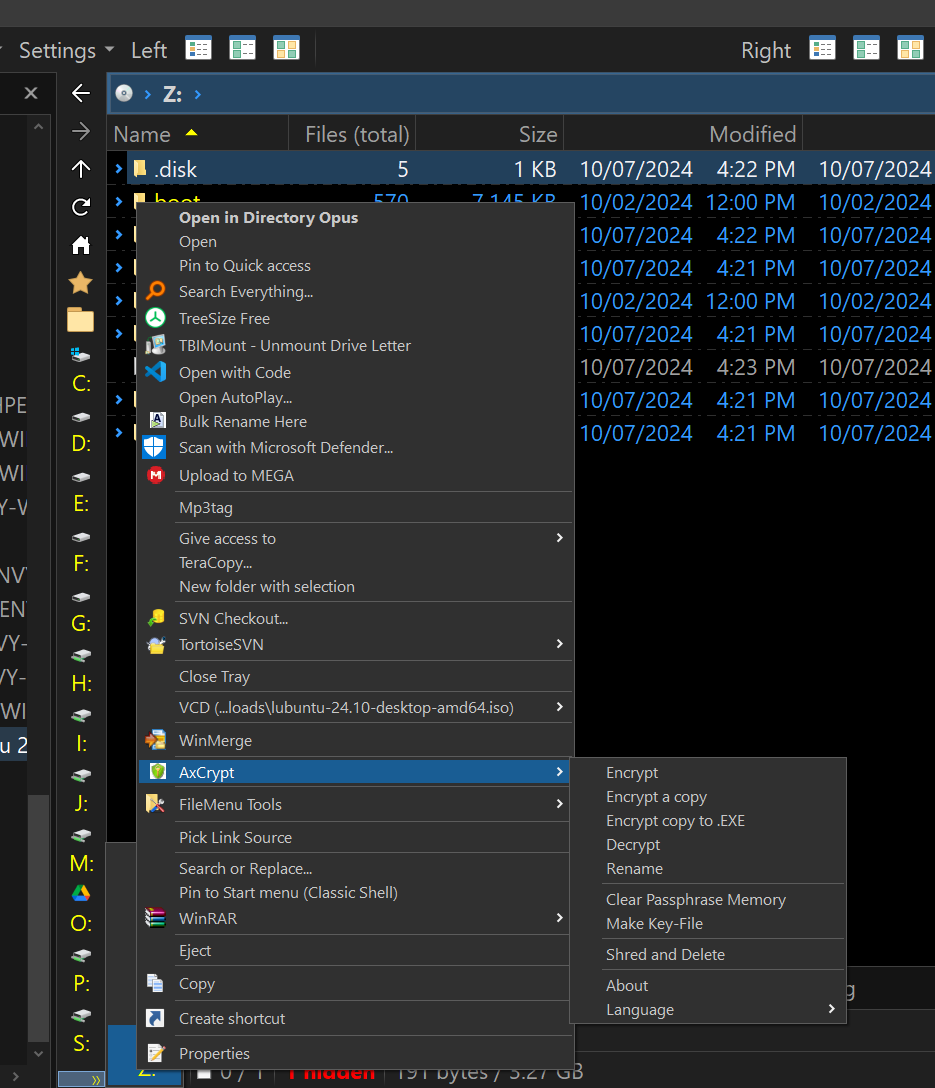Set Right pane to details view icon

point(823,49)
